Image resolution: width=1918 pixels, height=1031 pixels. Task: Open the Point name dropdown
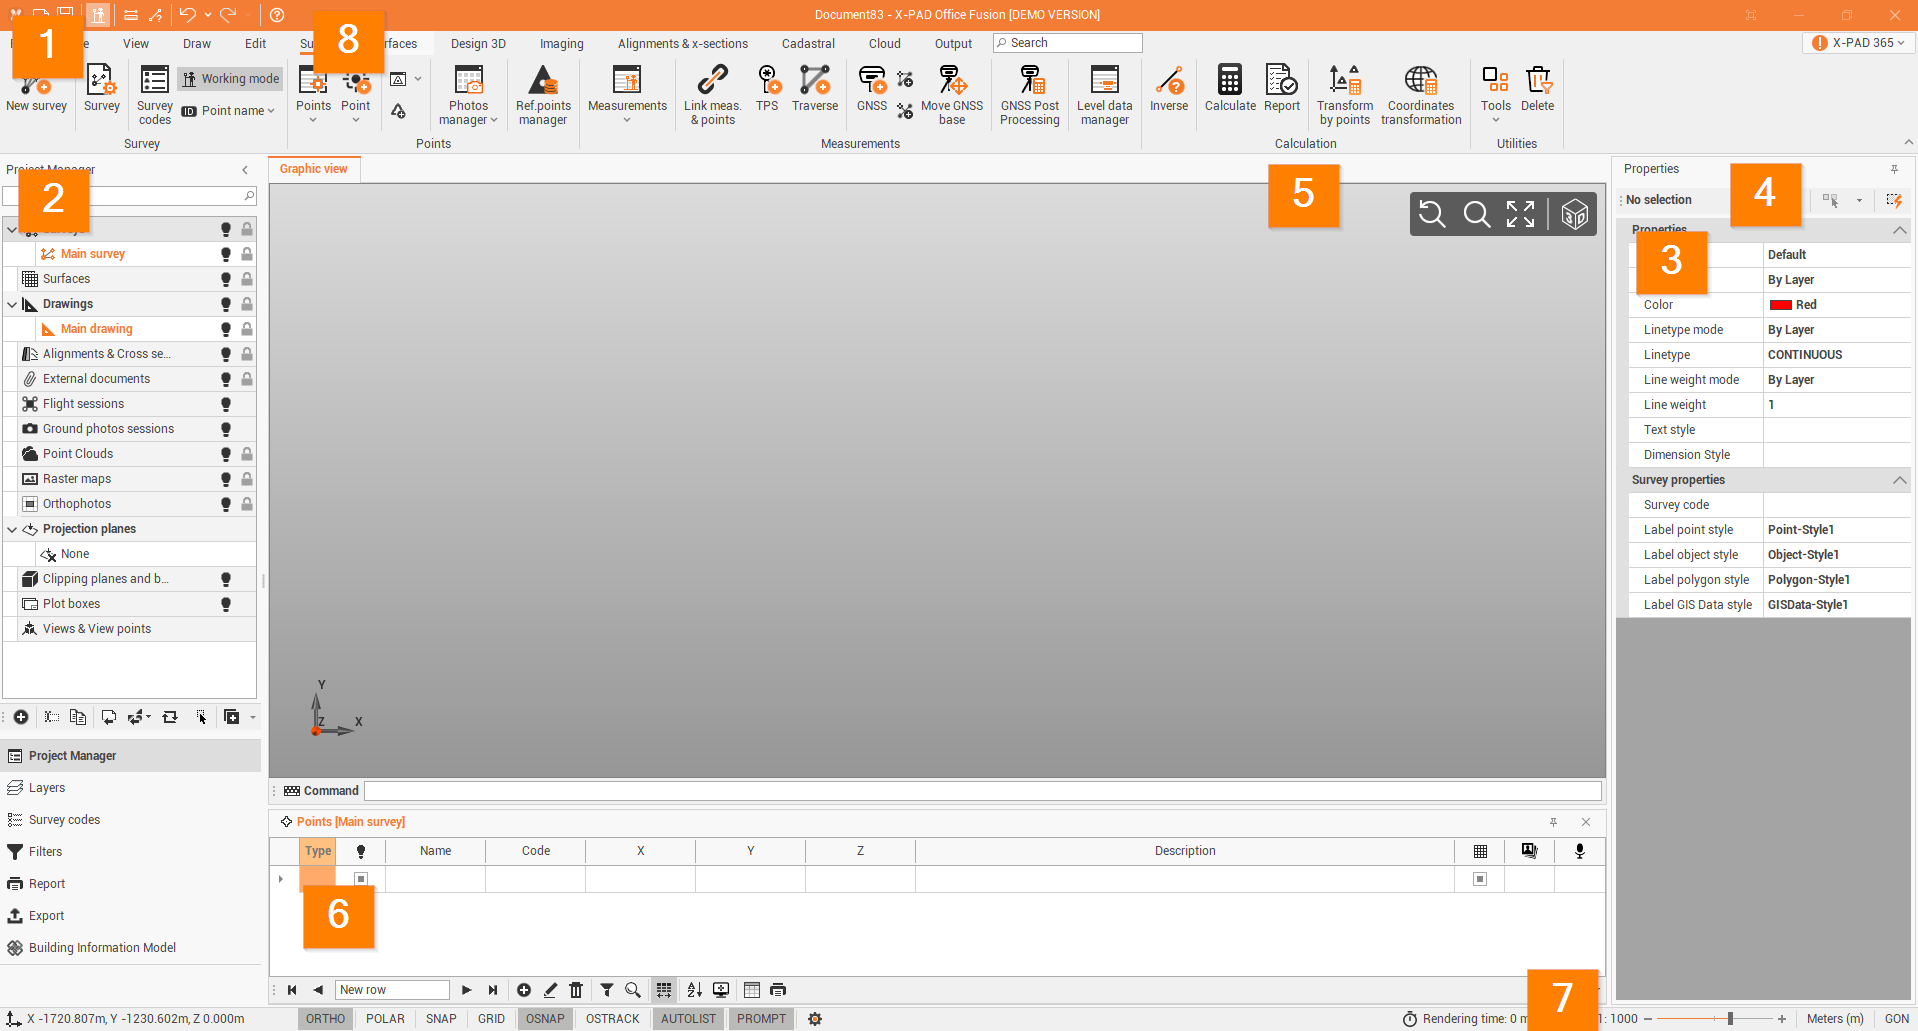pos(236,111)
